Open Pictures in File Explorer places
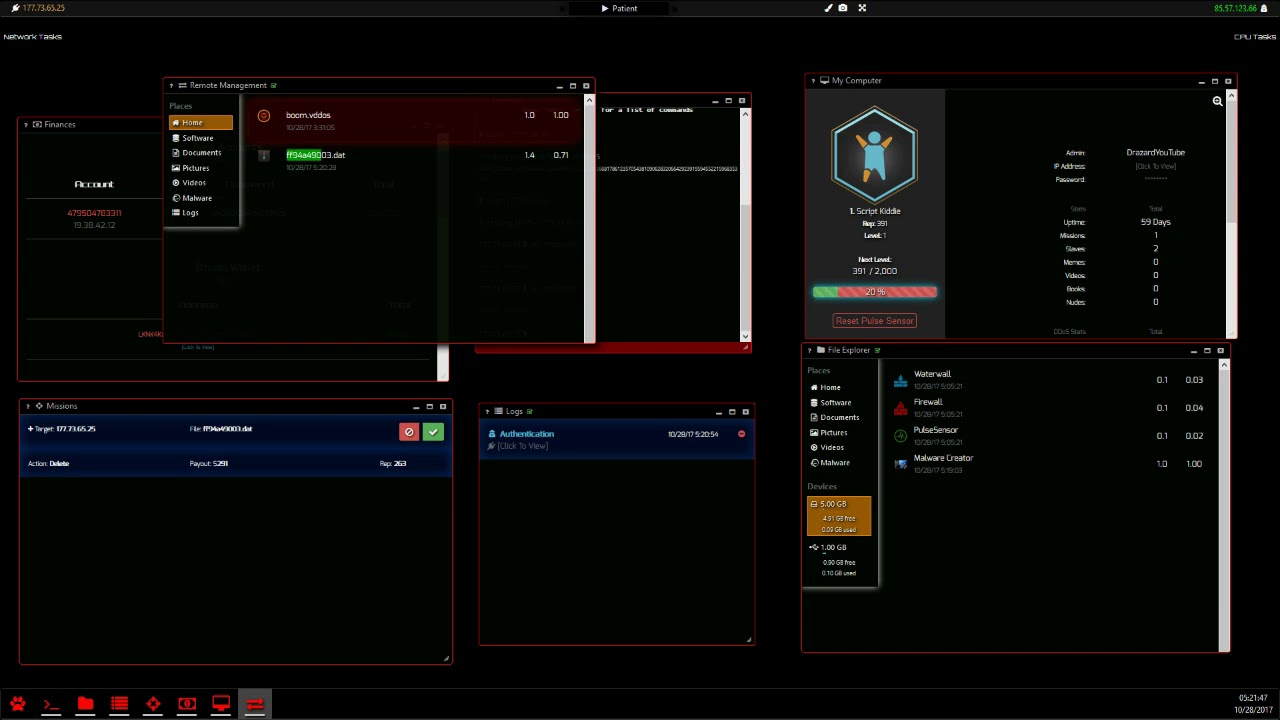The width and height of the screenshot is (1280, 720). [829, 432]
